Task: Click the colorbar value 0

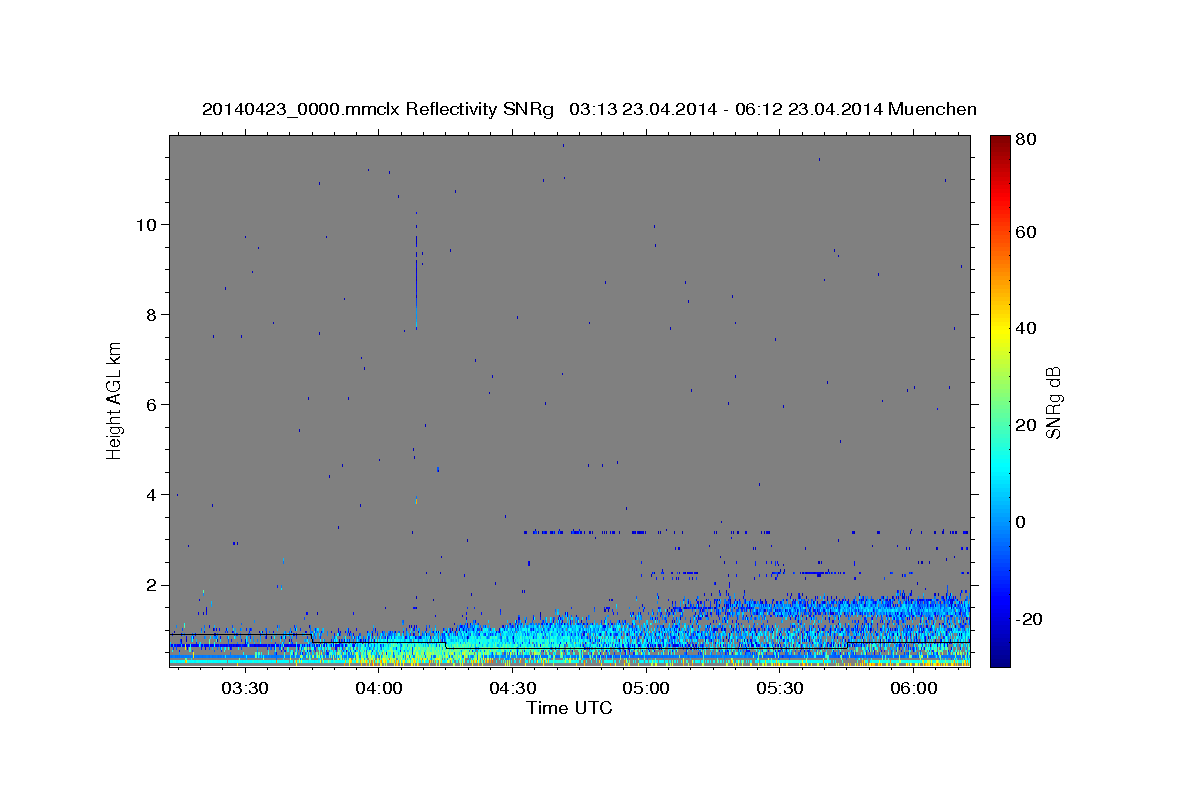Action: click(1022, 522)
